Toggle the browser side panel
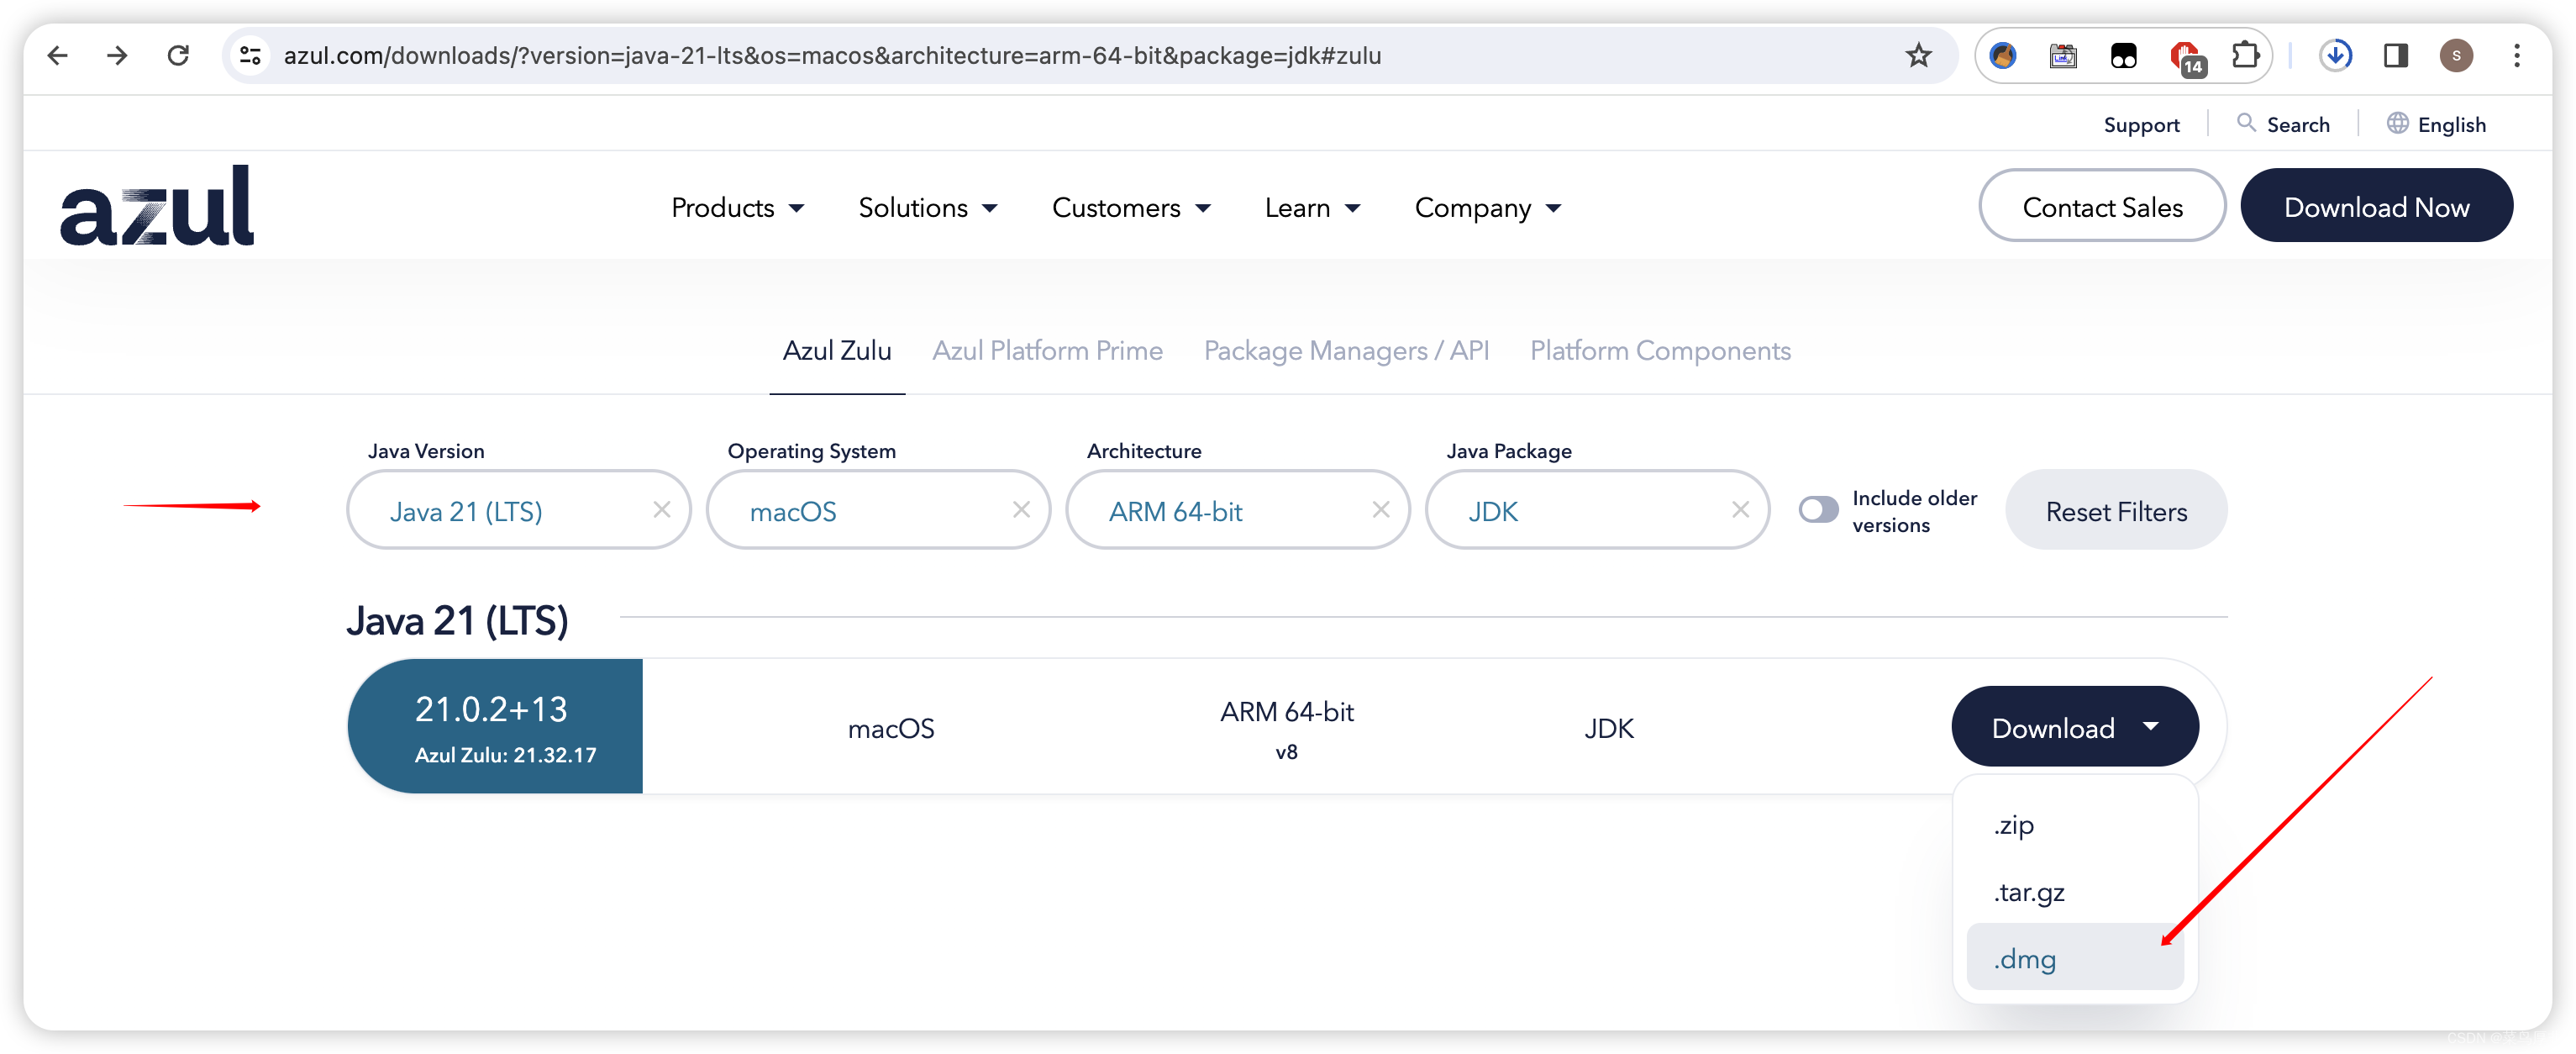Image resolution: width=2576 pixels, height=1054 pixels. [2396, 55]
